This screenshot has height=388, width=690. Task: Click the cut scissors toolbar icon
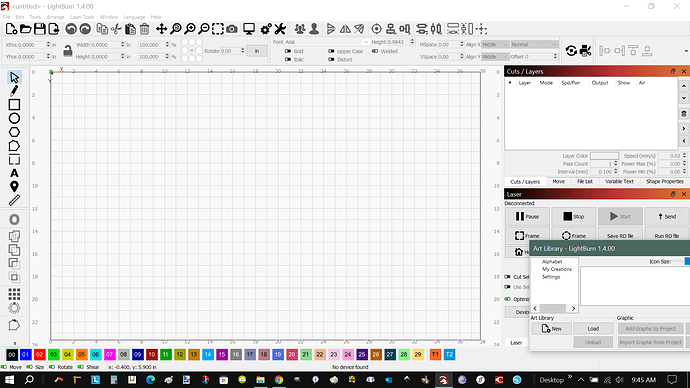point(116,29)
